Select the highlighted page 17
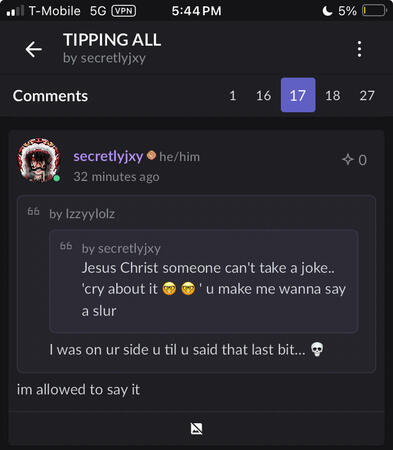 298,95
